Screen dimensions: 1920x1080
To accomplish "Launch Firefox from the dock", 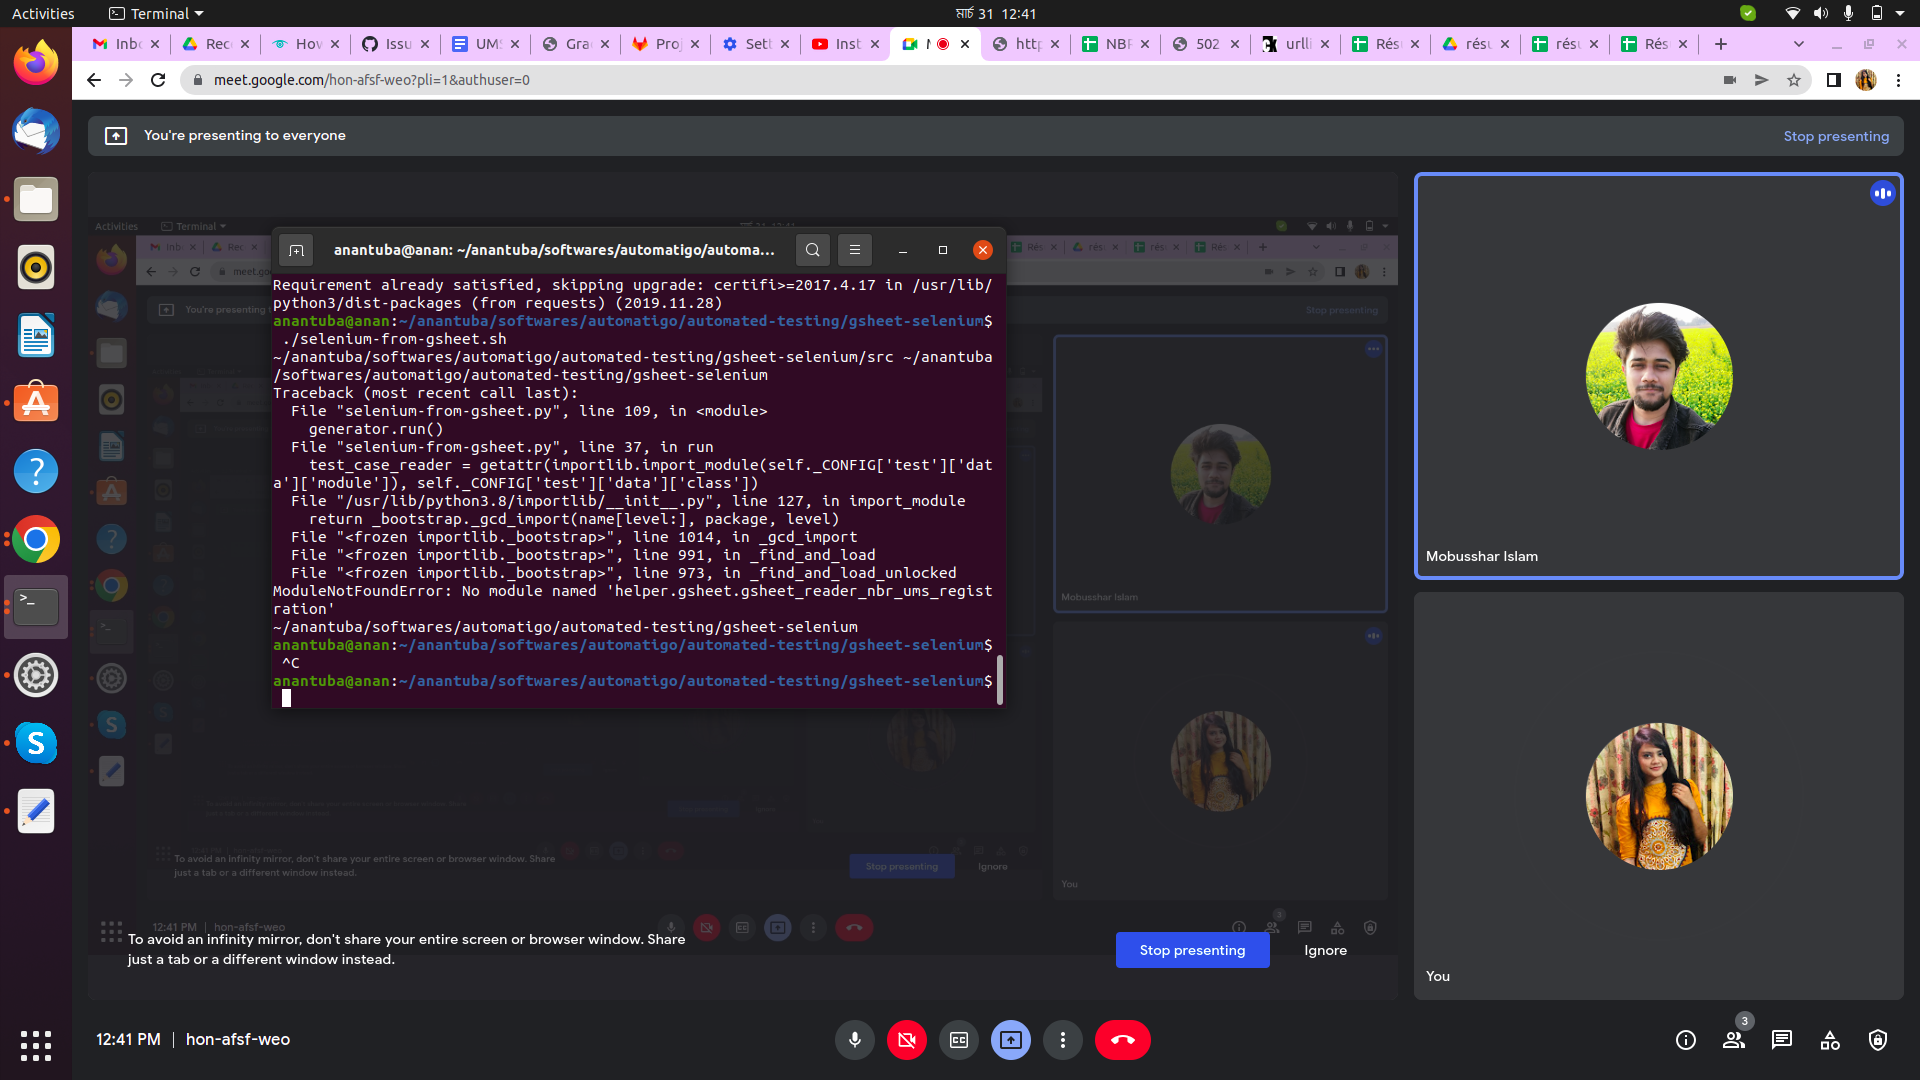I will click(x=36, y=63).
